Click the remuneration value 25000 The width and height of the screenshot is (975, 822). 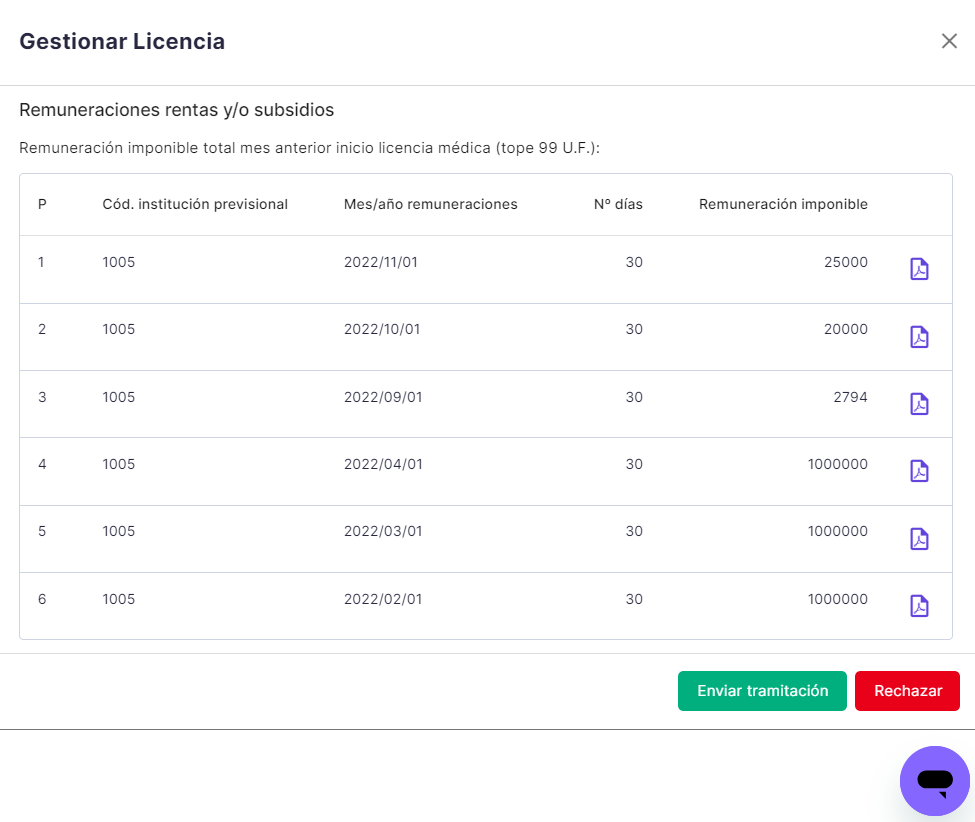846,262
